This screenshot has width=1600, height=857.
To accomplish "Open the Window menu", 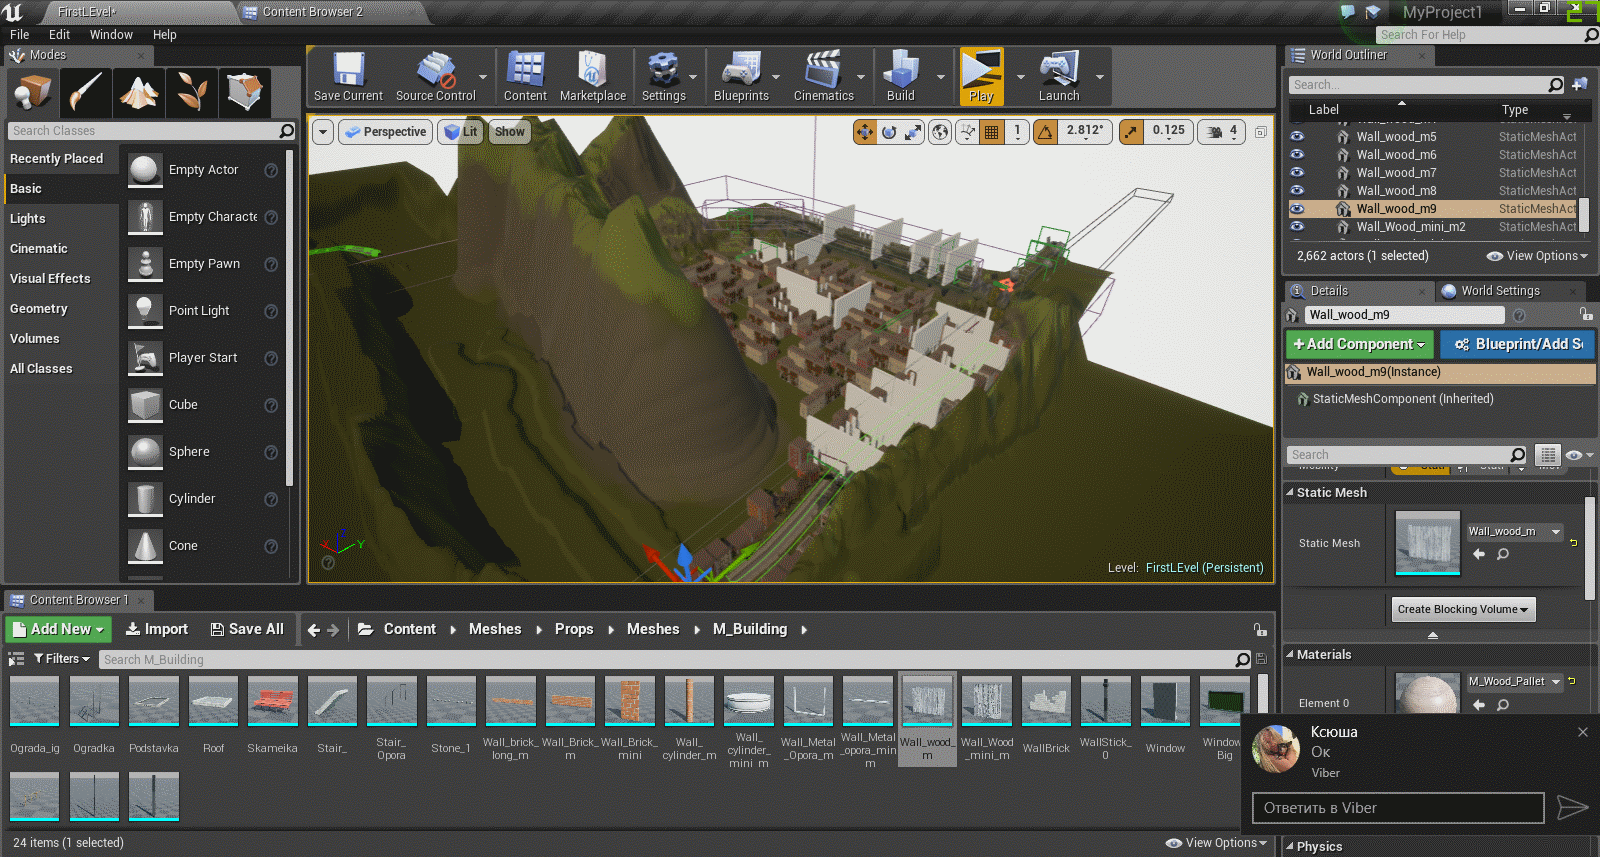I will (x=111, y=35).
